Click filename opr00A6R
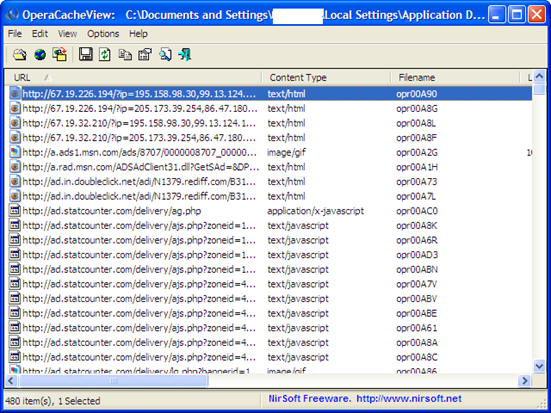The height and width of the screenshot is (413, 551). [x=417, y=240]
